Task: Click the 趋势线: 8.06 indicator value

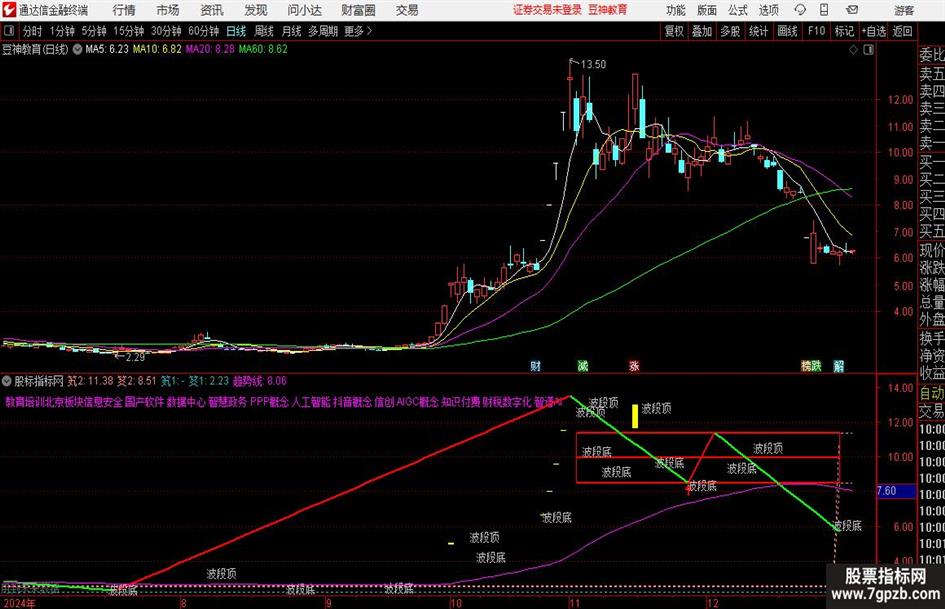Action: [x=259, y=381]
